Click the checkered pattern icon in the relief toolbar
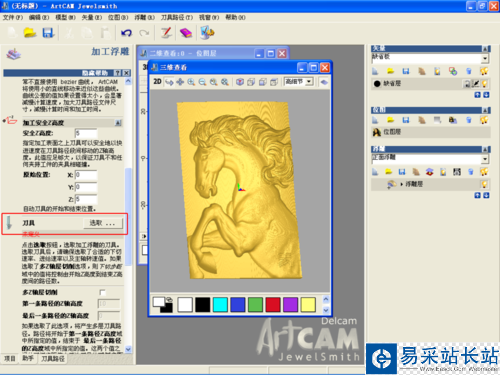 457,172
